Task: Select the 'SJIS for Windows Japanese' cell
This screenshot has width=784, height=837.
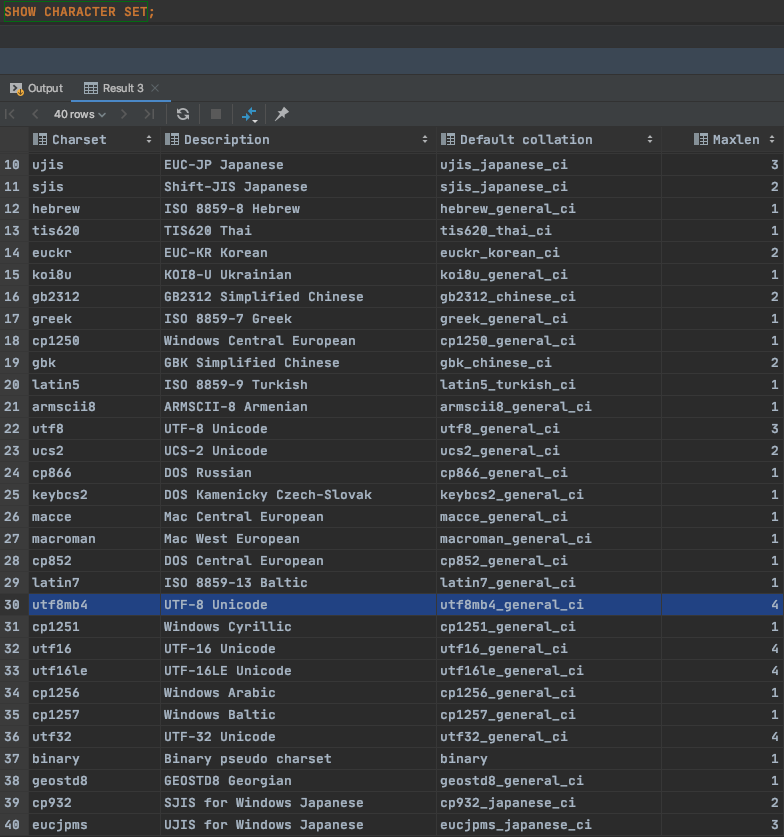Action: (x=298, y=803)
